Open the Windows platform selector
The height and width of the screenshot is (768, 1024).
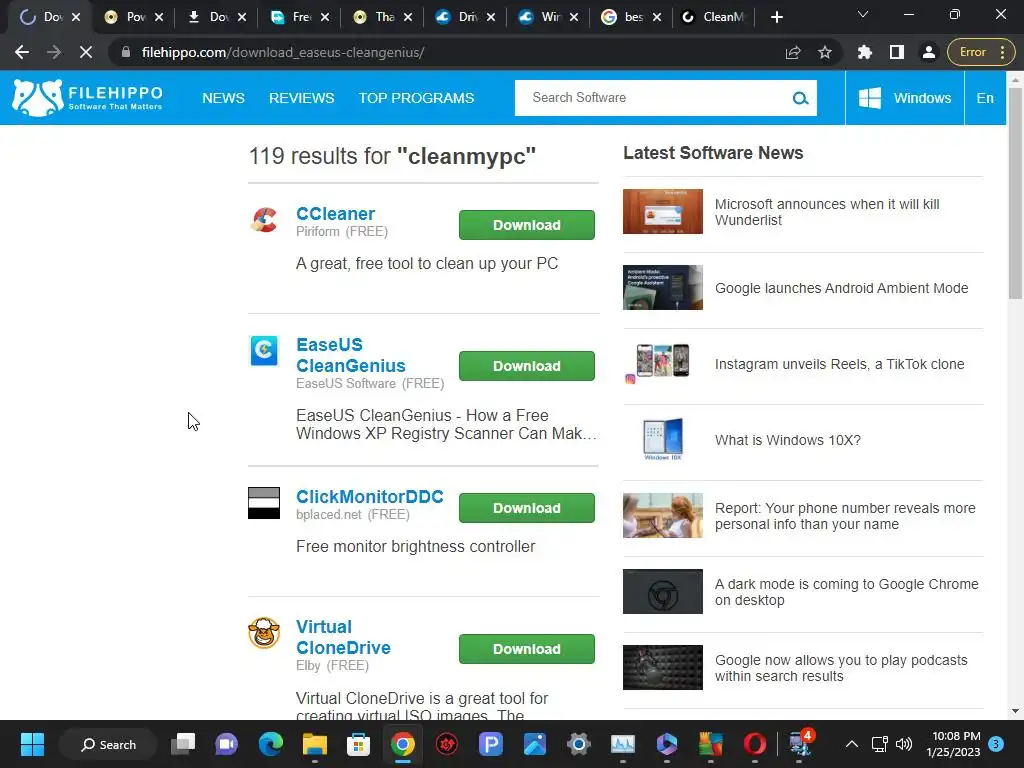pos(904,98)
